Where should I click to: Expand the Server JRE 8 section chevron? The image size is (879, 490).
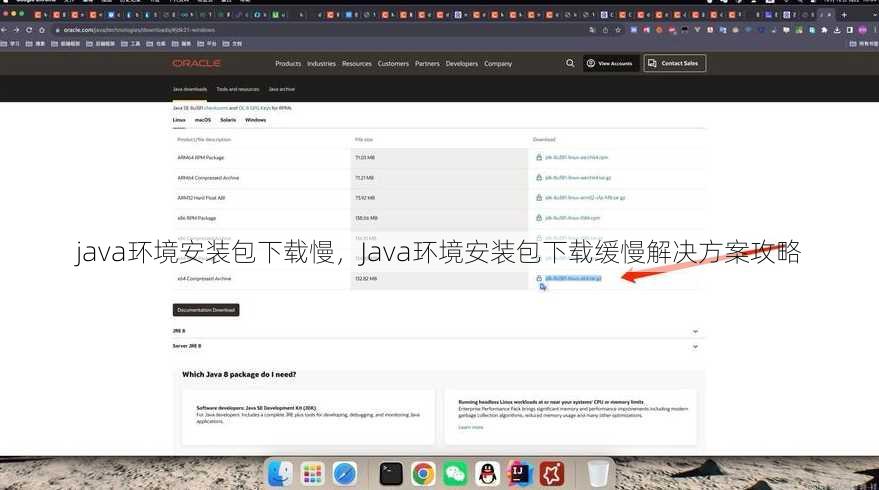point(695,346)
